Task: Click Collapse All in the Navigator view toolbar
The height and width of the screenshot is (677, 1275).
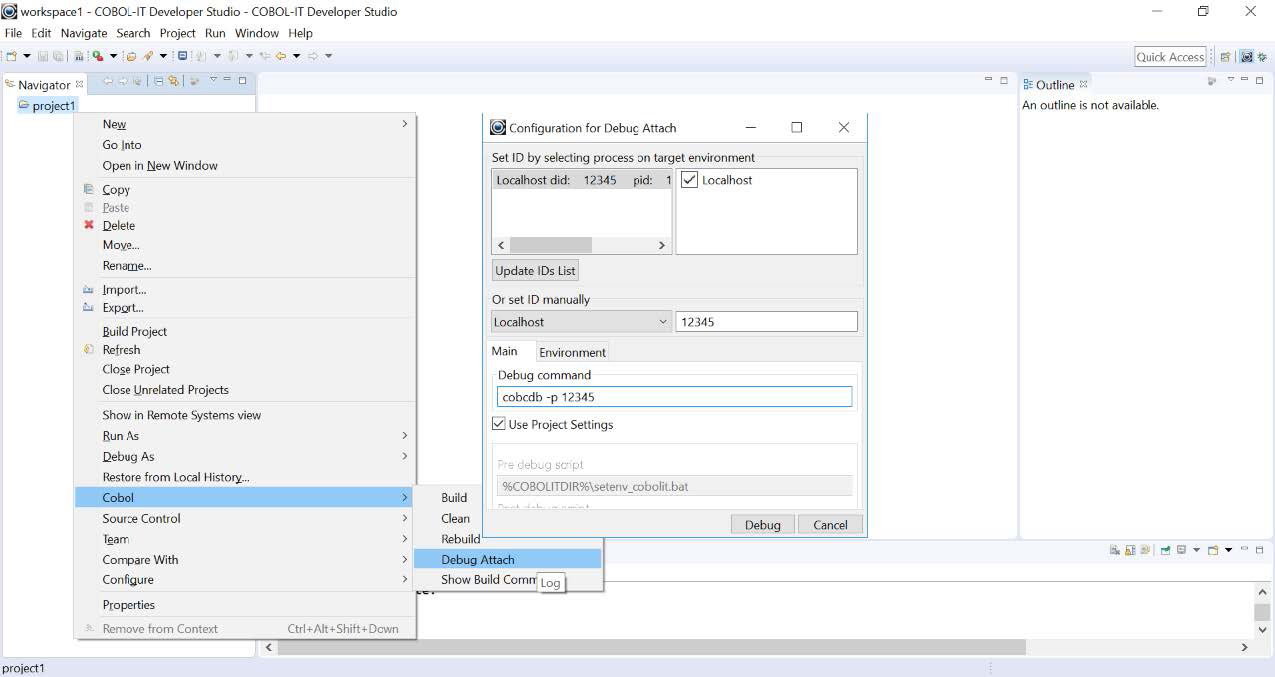Action: pos(158,80)
